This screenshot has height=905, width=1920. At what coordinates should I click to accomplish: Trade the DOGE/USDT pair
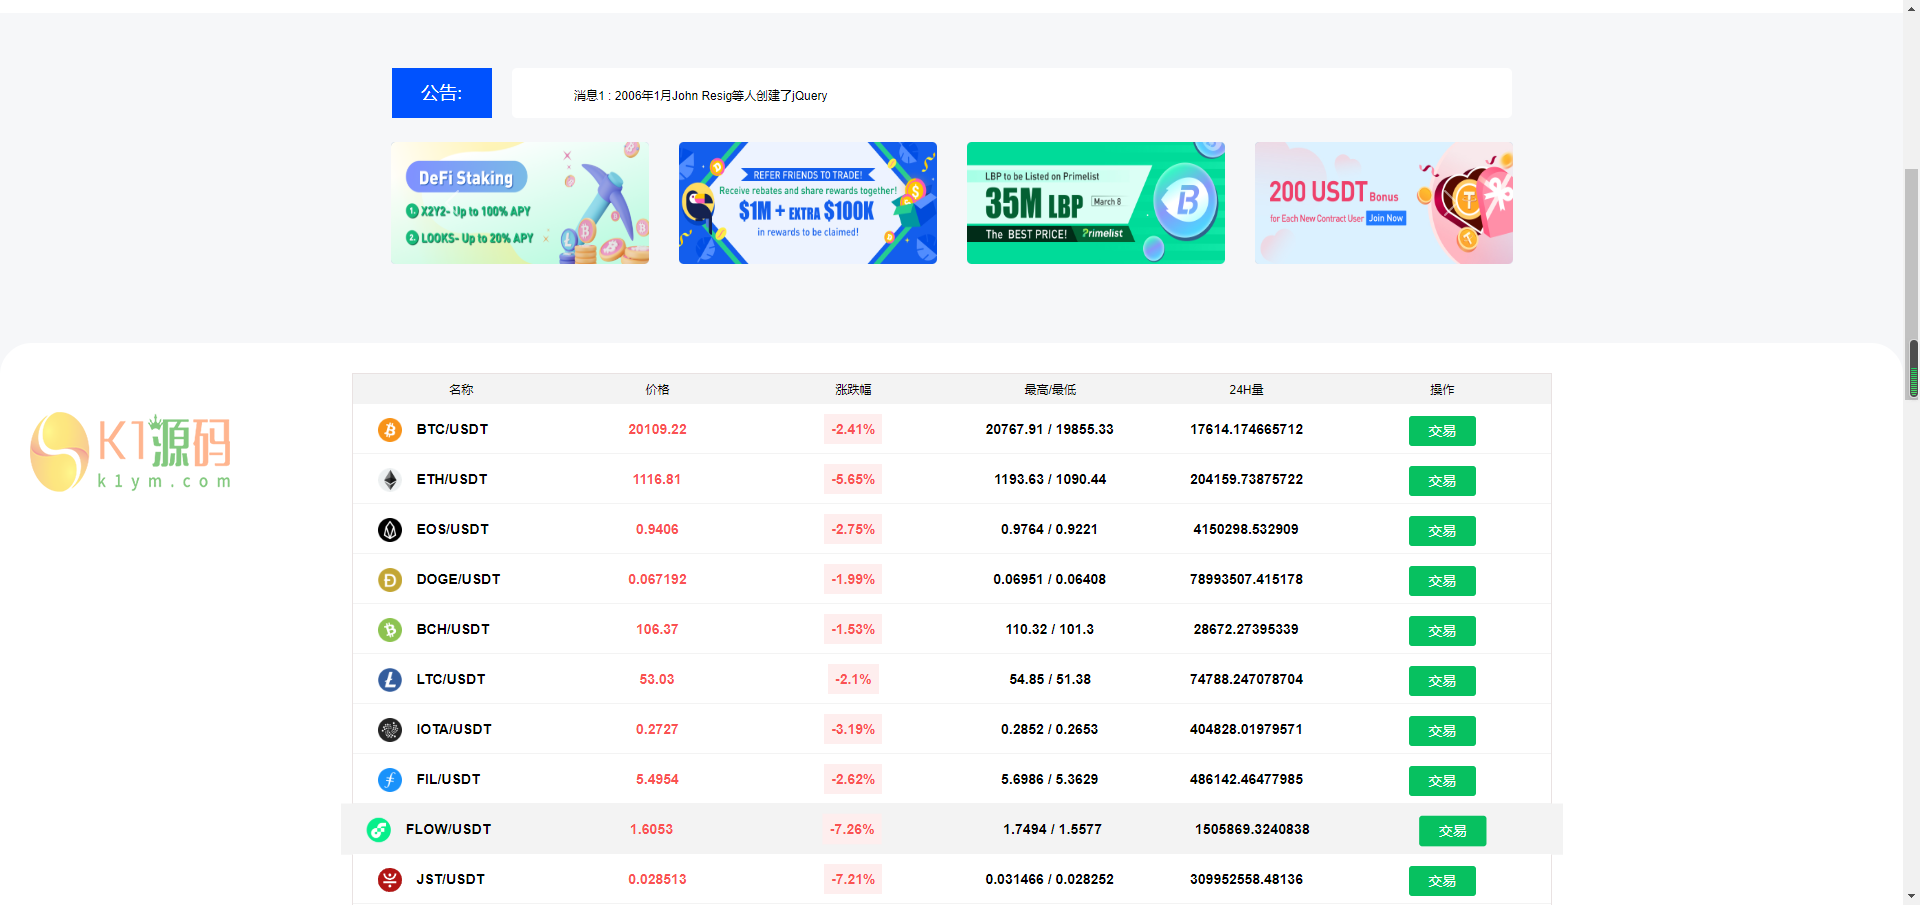1442,581
